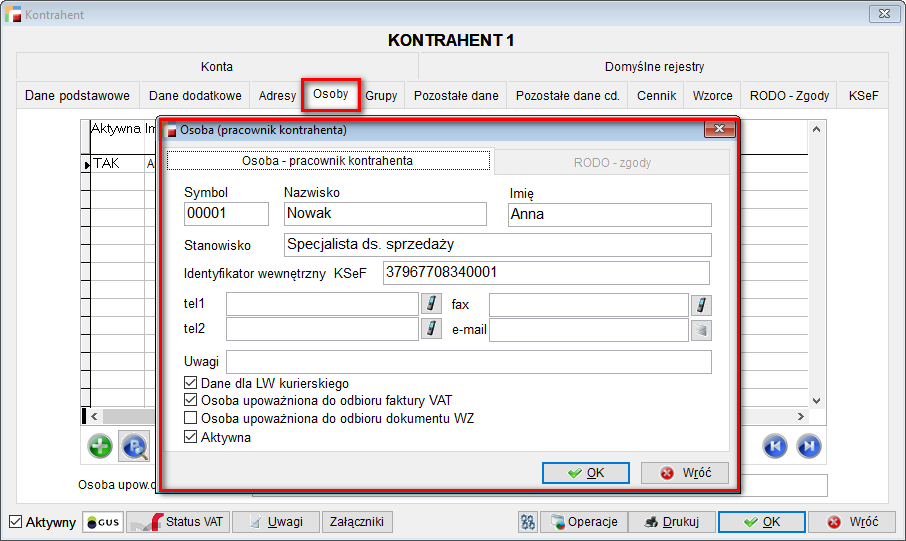Screen dimensions: 906x541
Task: Go to previous contractor record arrow
Action: (x=775, y=446)
